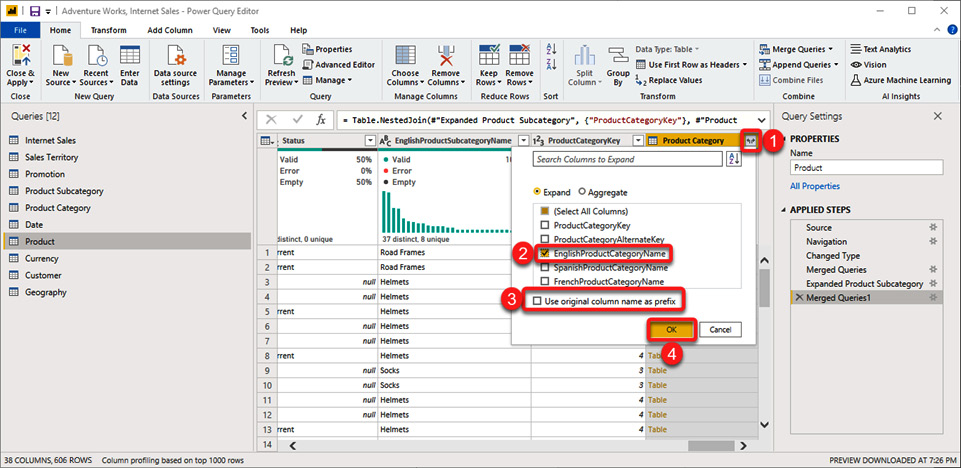Open Text Analytics AI insight
The width and height of the screenshot is (961, 468).
(881, 49)
